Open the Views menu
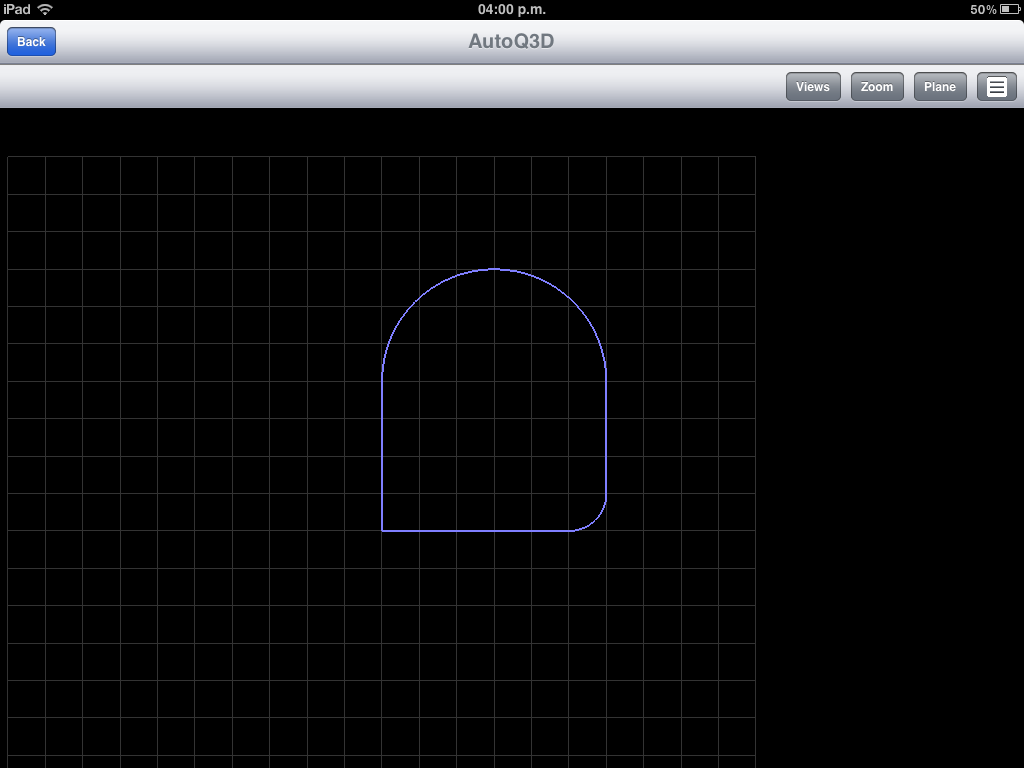 [x=813, y=87]
